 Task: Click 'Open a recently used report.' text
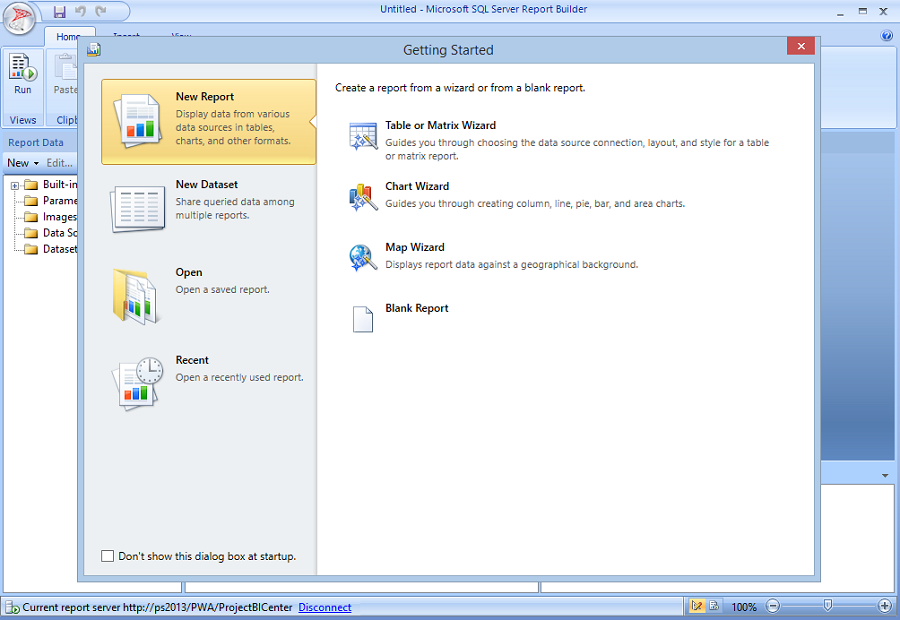tap(239, 377)
